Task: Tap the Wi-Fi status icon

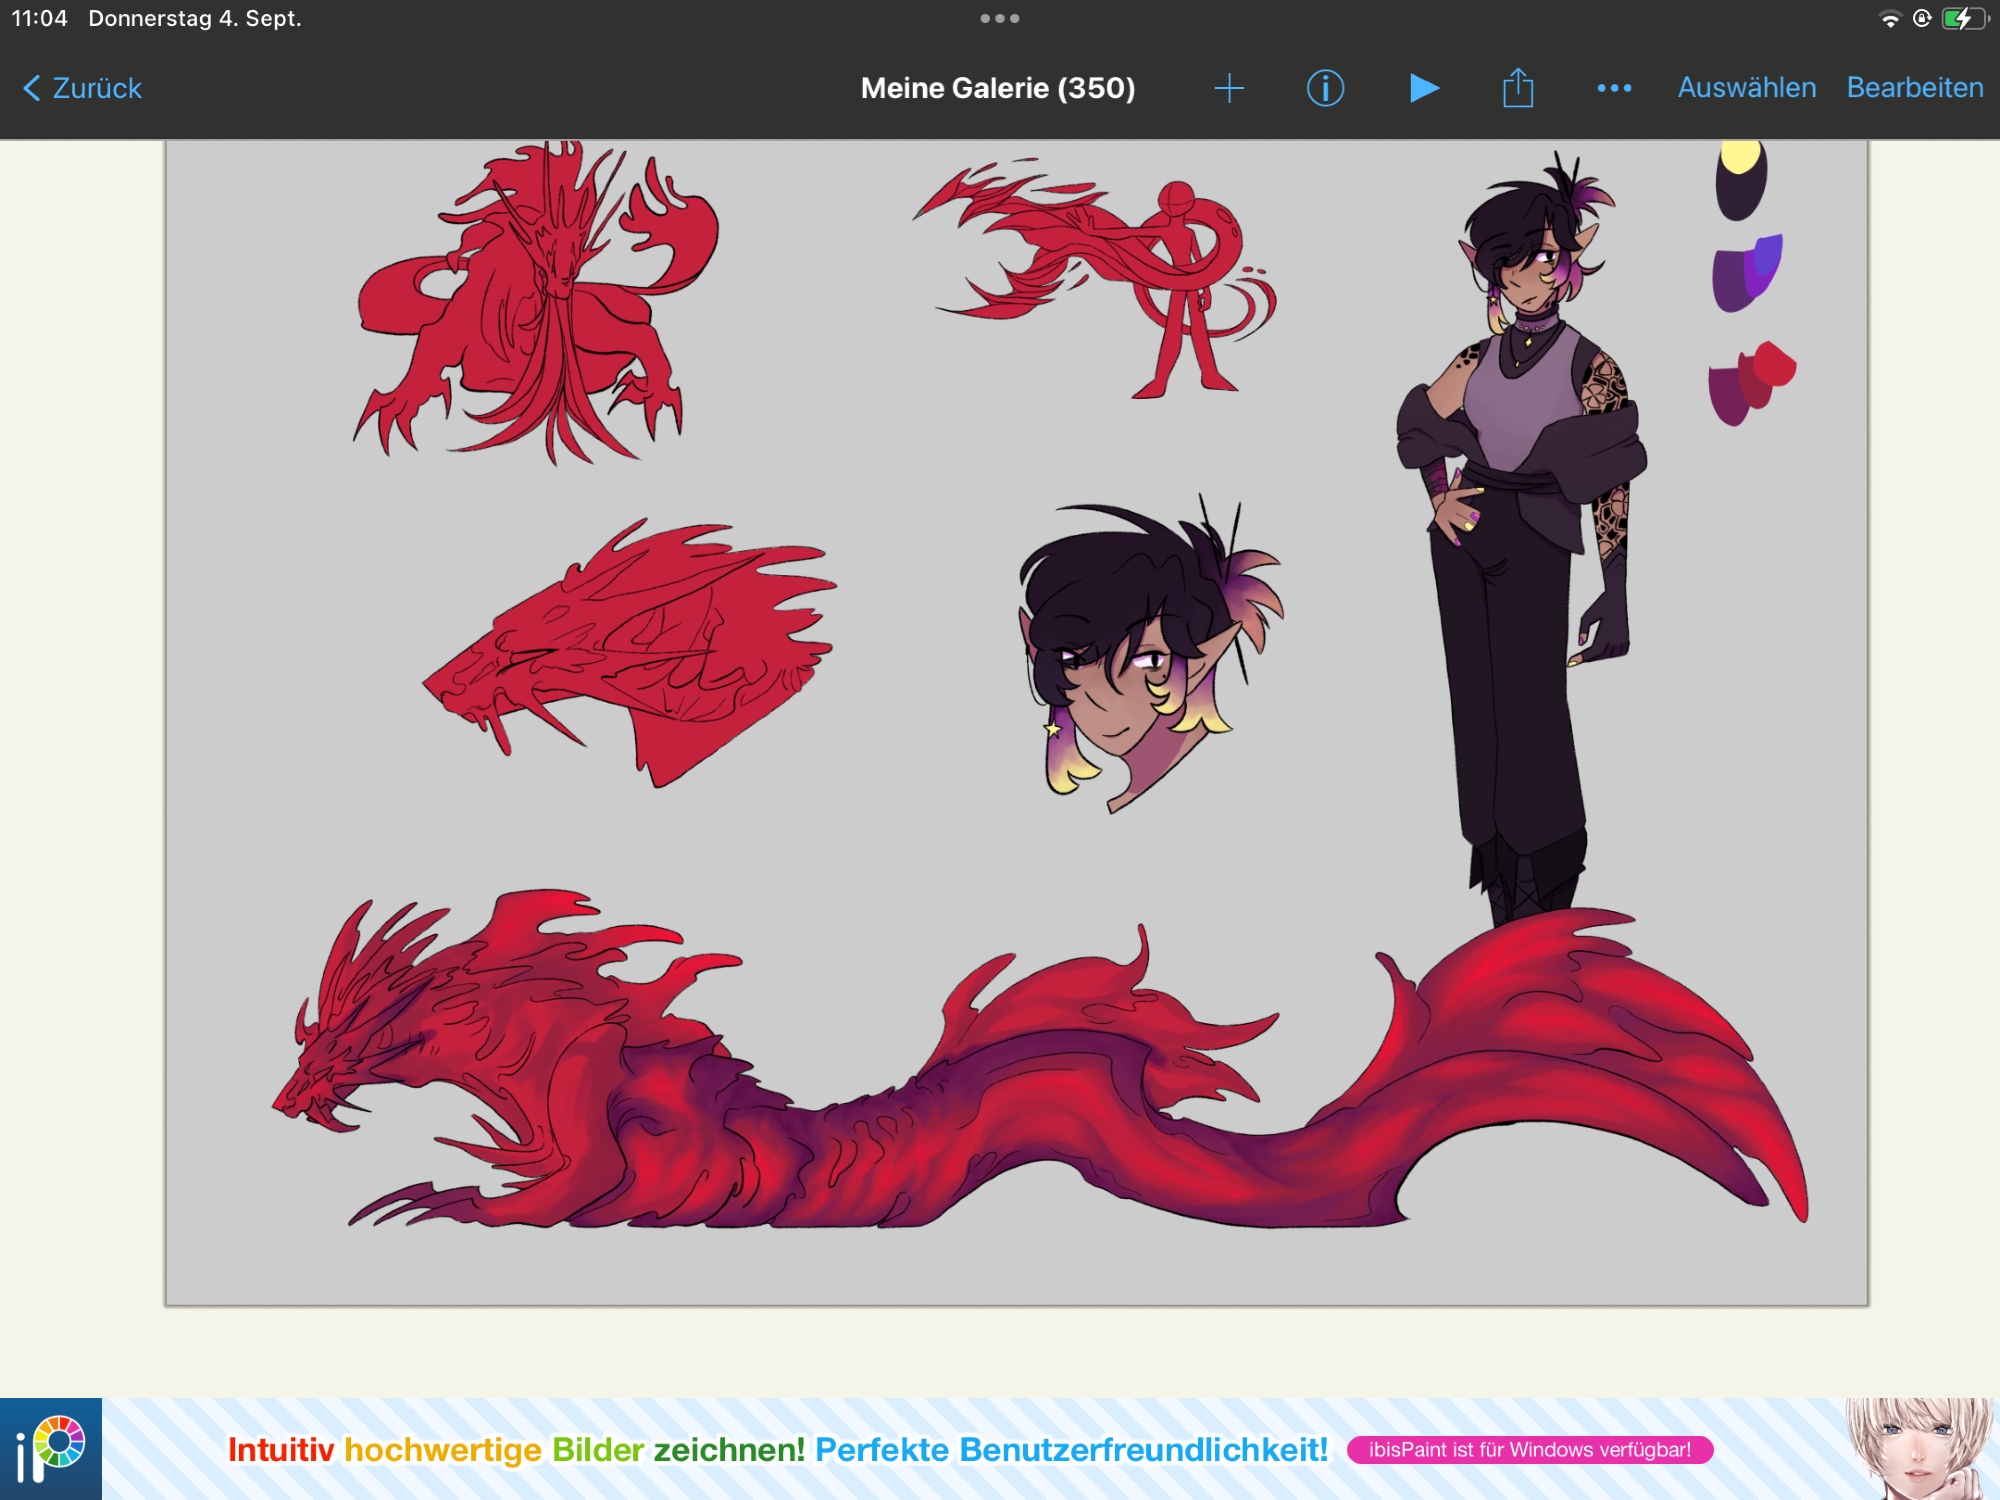Action: tap(1889, 19)
